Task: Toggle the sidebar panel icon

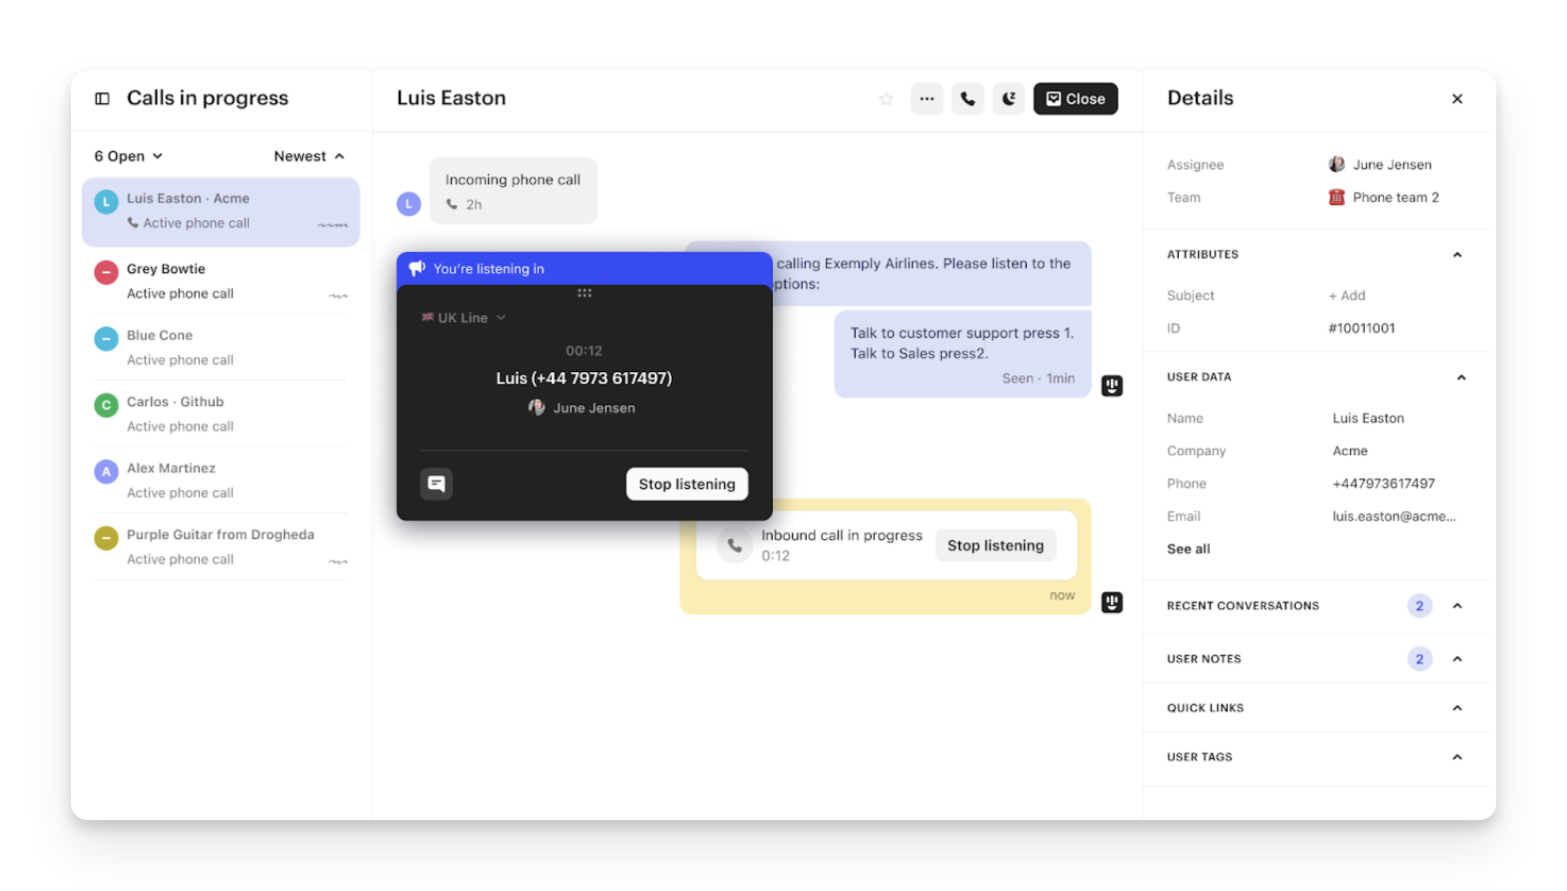Action: point(102,98)
